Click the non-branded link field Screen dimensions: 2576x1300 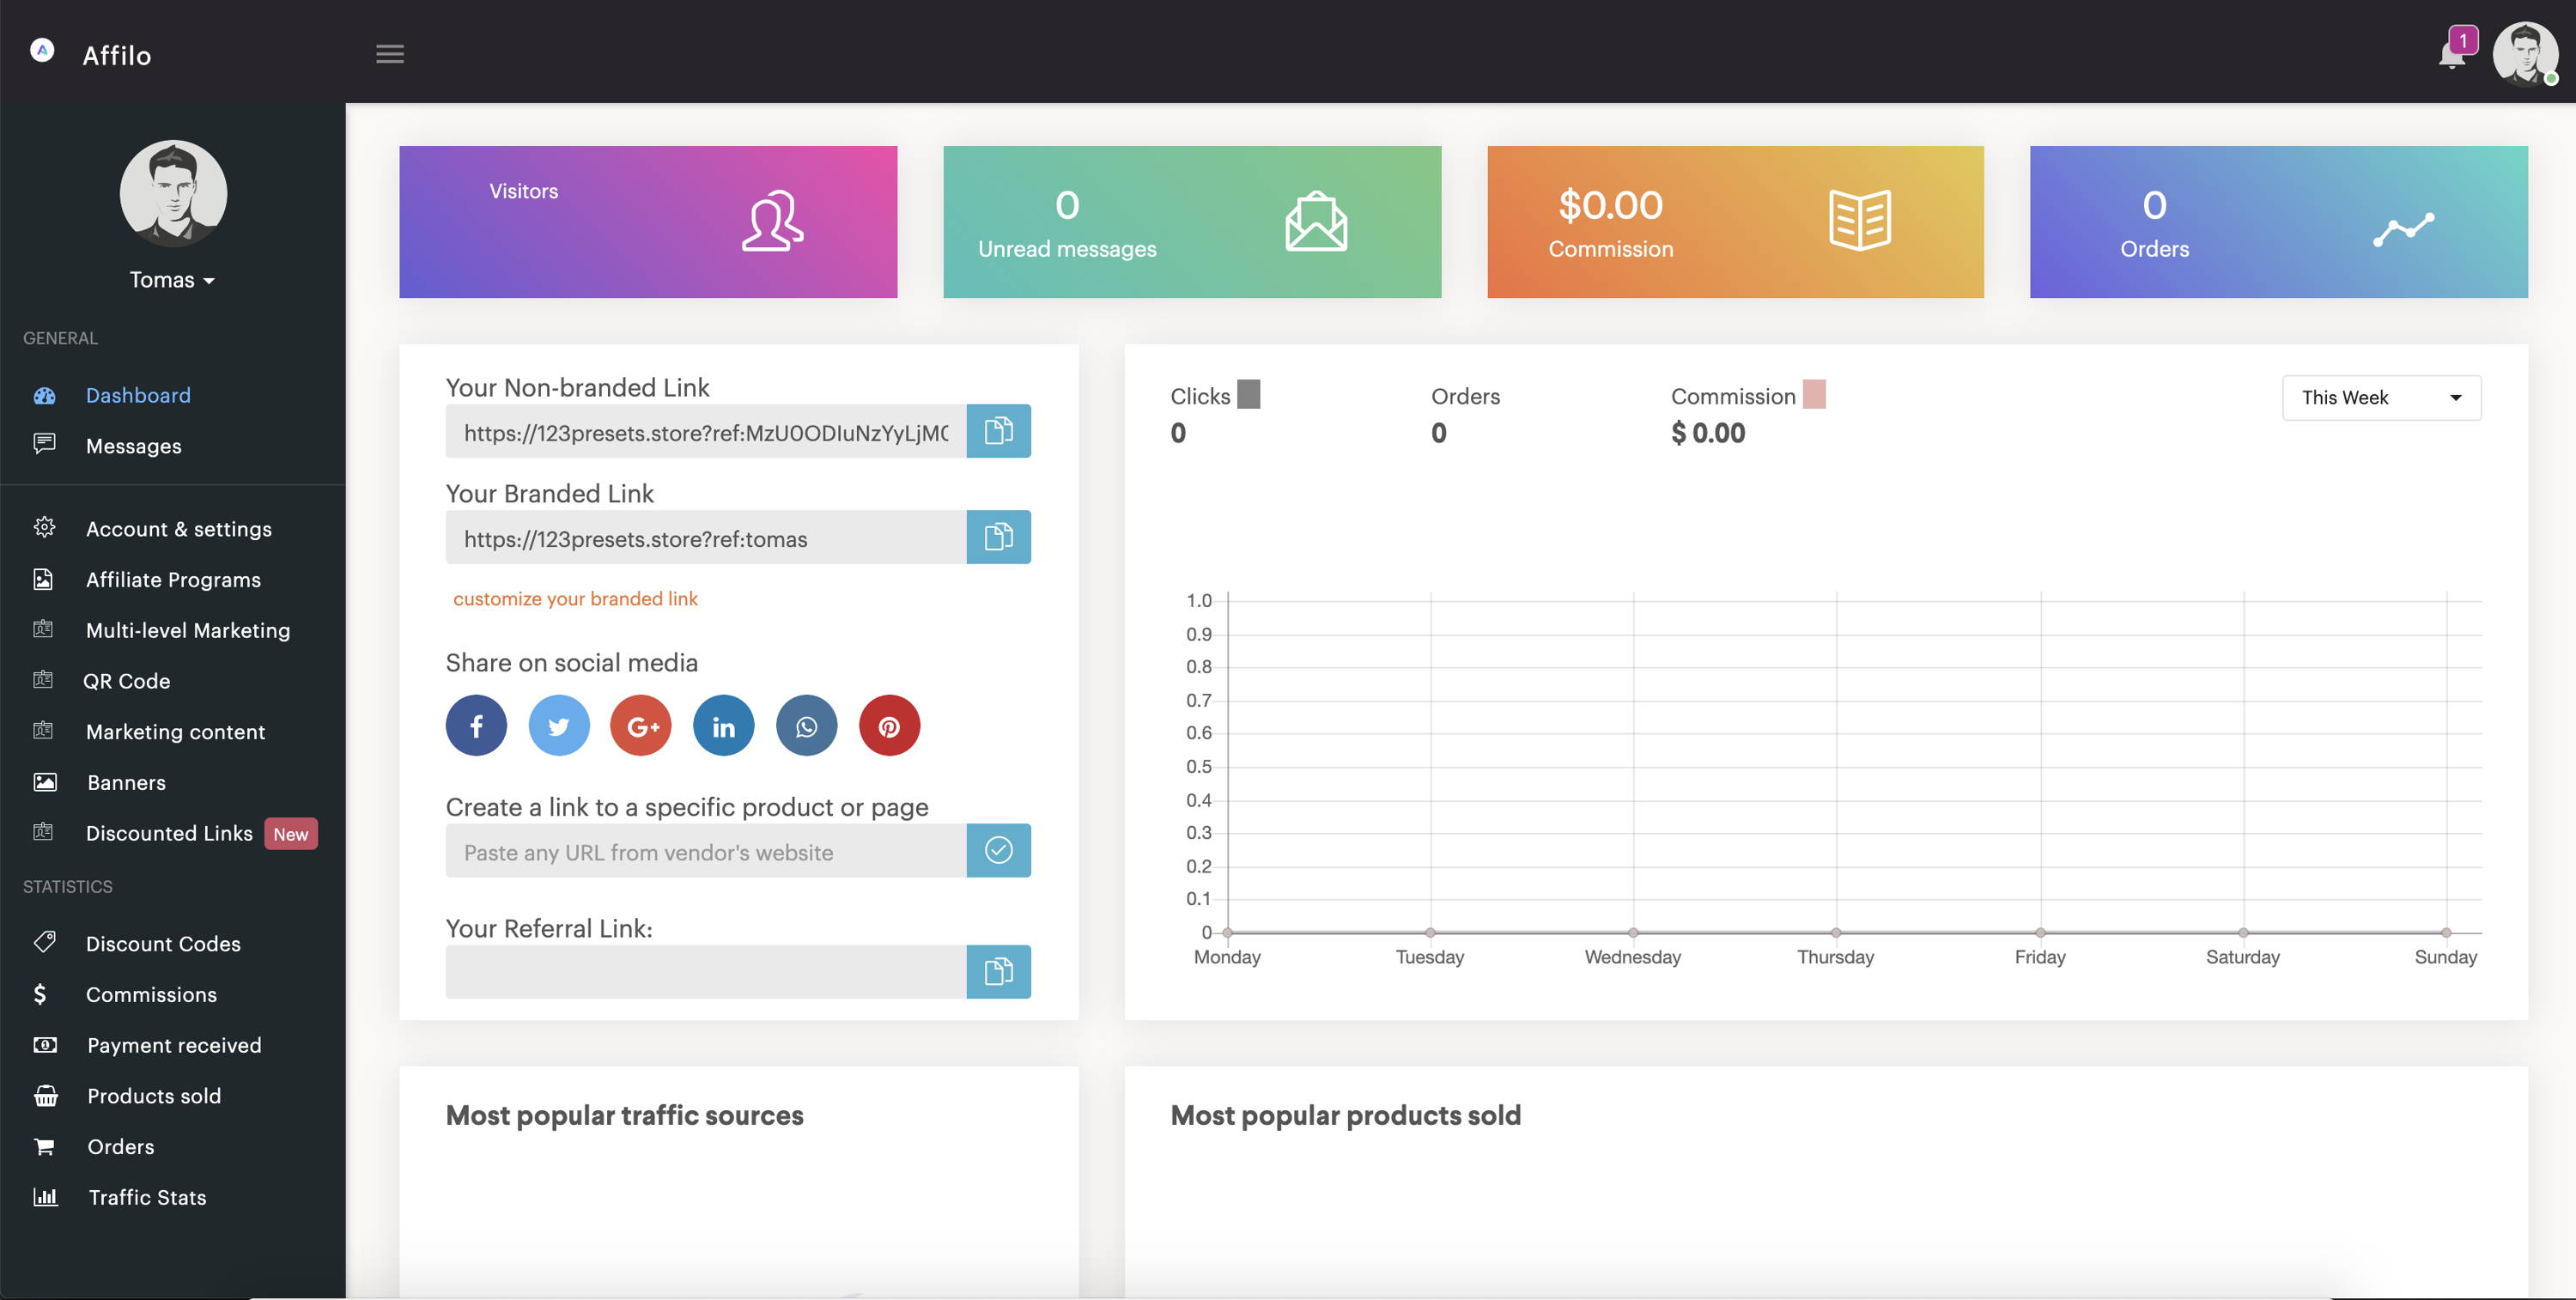(x=706, y=431)
